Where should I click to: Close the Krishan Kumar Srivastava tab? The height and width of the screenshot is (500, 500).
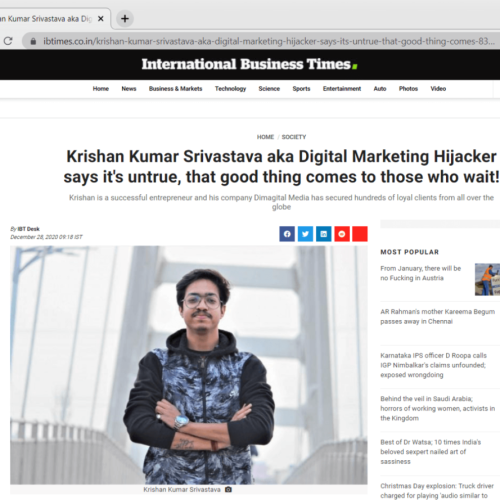(x=101, y=19)
